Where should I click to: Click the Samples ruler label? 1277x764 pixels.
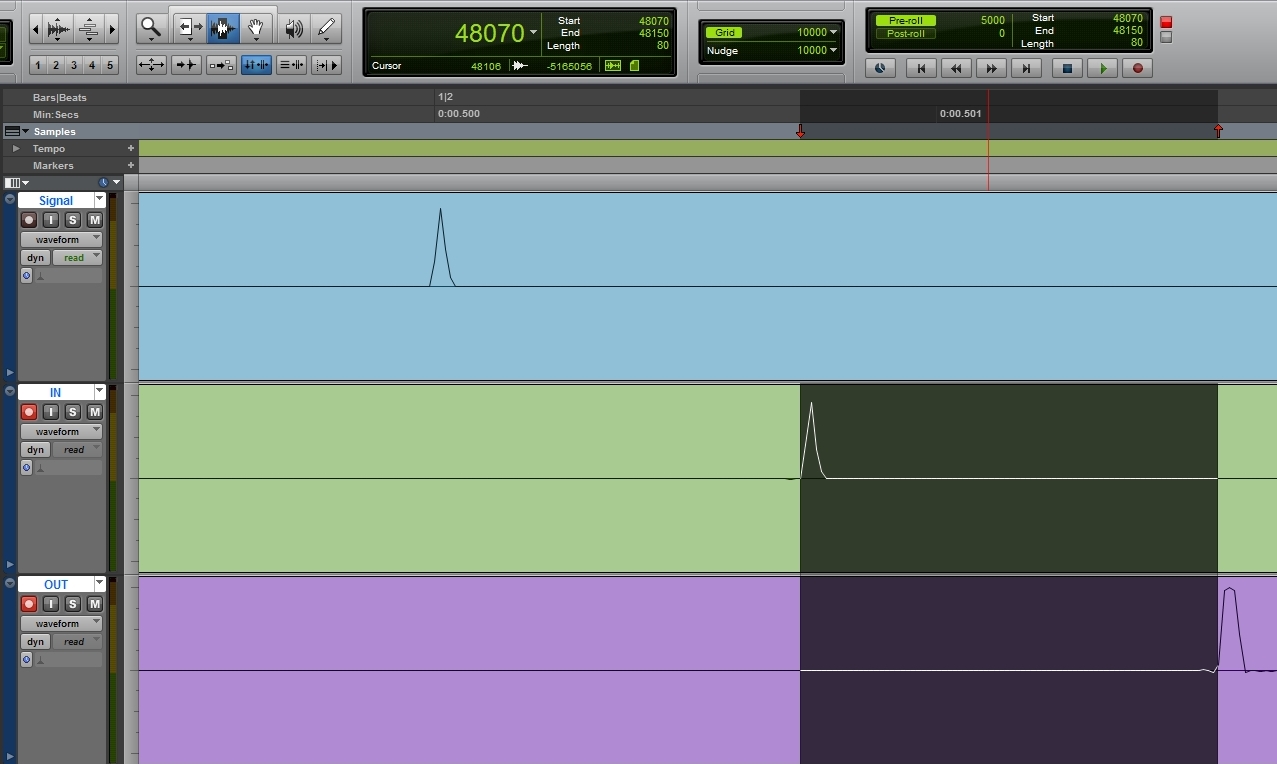(54, 132)
